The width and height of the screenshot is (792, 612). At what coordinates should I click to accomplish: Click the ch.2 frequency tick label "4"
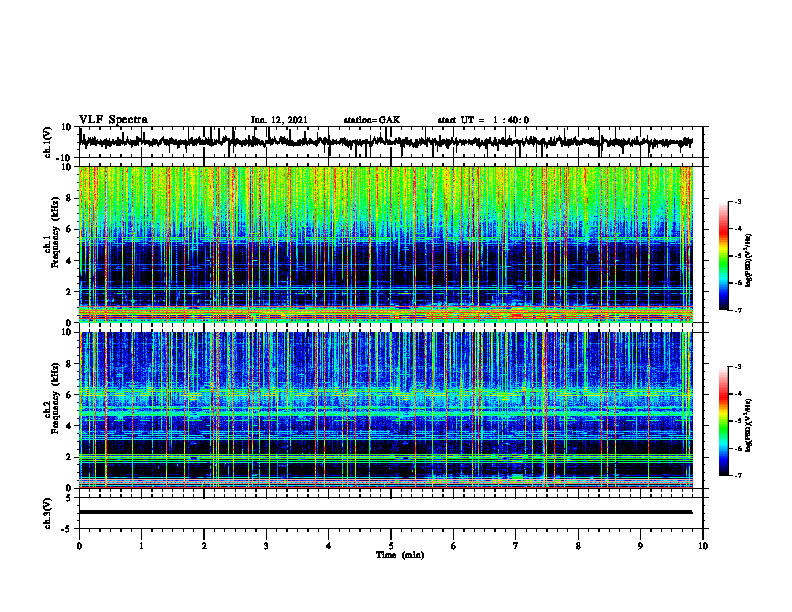[x=69, y=426]
